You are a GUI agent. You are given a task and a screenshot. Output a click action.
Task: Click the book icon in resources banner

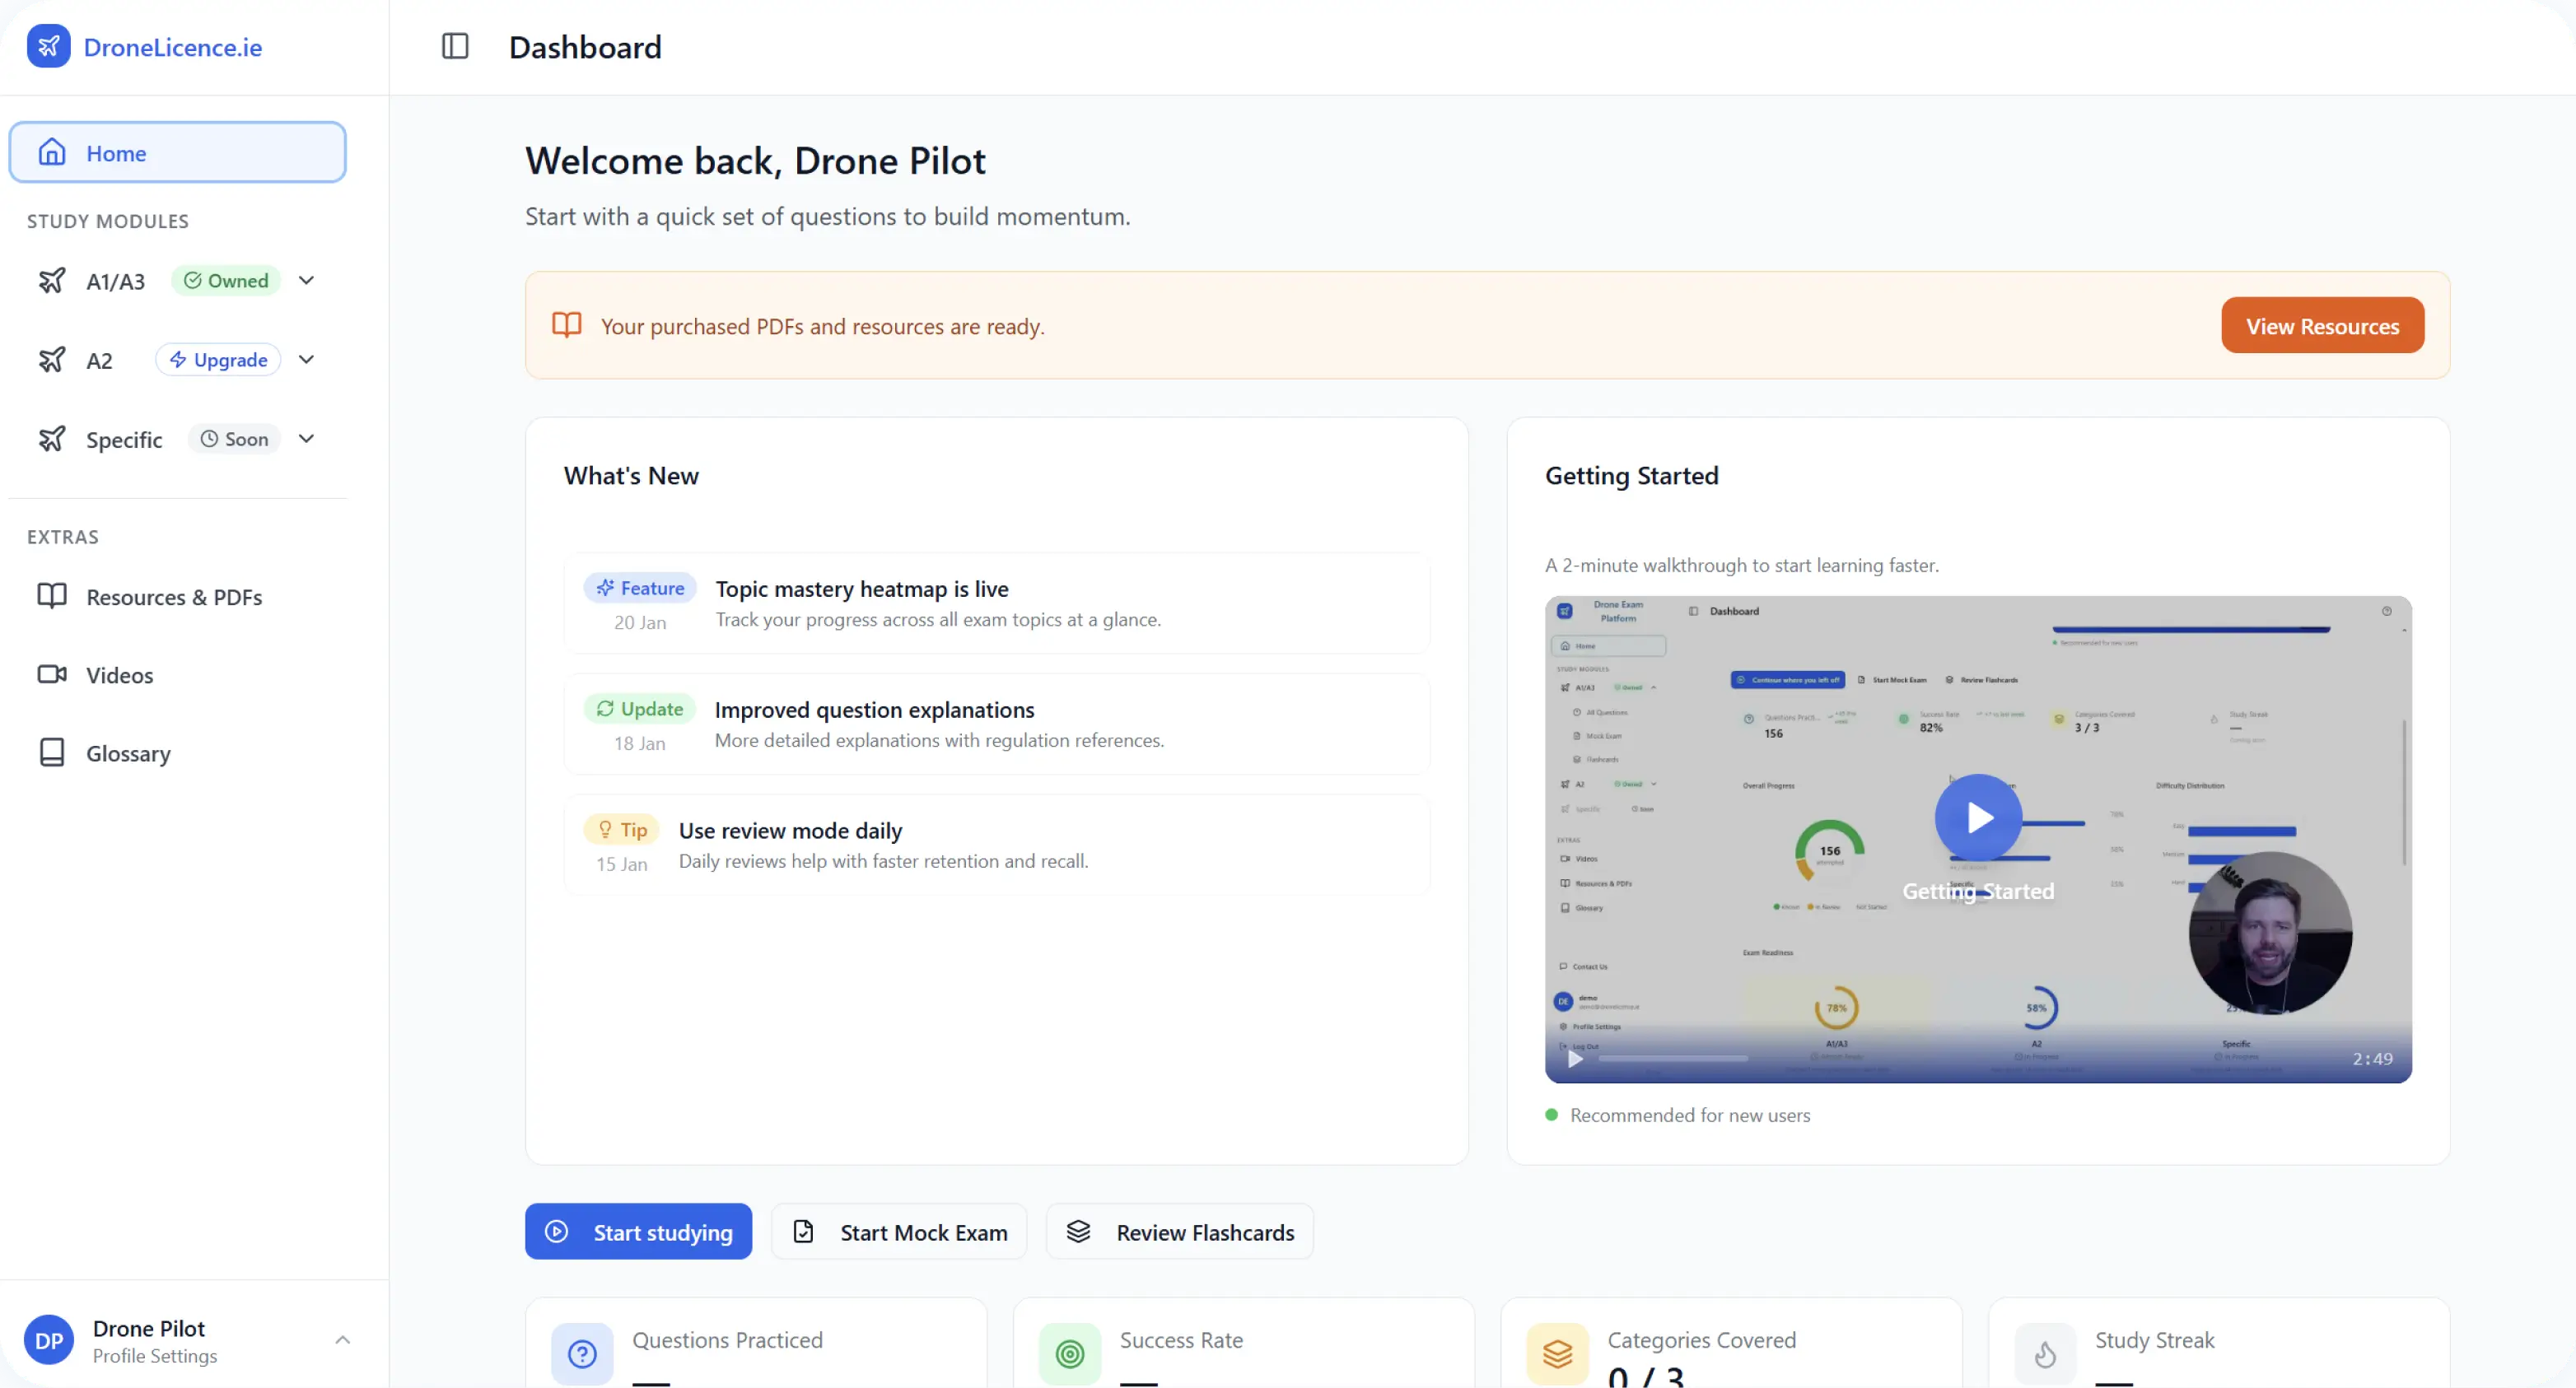pos(567,325)
